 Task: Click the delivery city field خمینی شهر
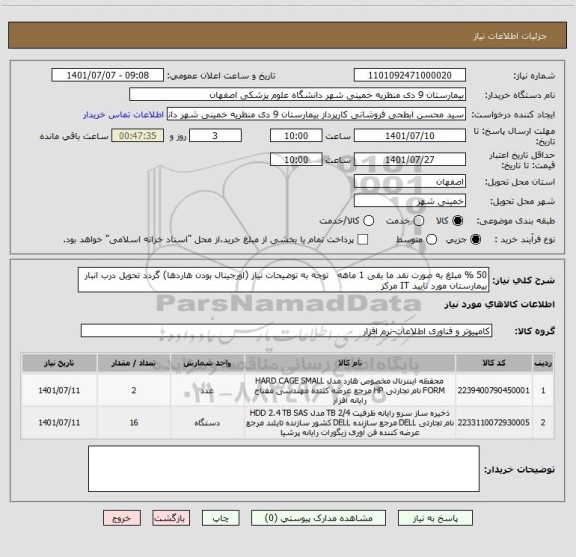click(410, 201)
